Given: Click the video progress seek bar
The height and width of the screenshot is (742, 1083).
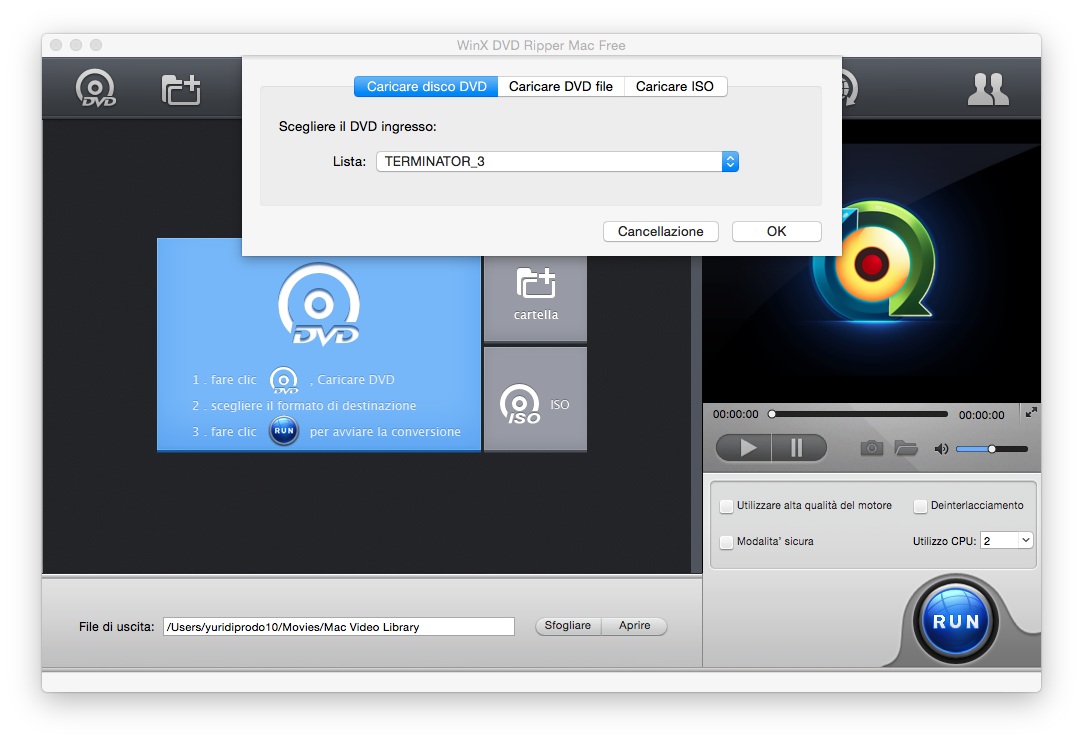Looking at the screenshot, I should click(x=859, y=414).
